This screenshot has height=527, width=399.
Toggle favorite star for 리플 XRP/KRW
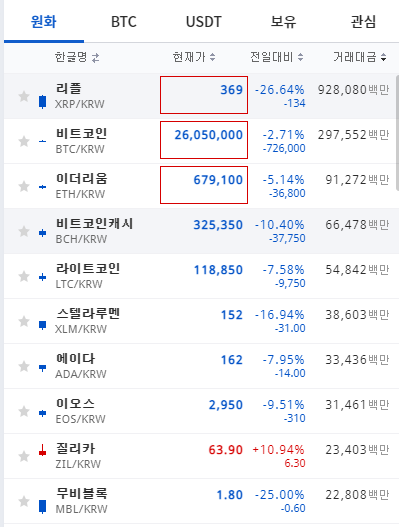24,96
